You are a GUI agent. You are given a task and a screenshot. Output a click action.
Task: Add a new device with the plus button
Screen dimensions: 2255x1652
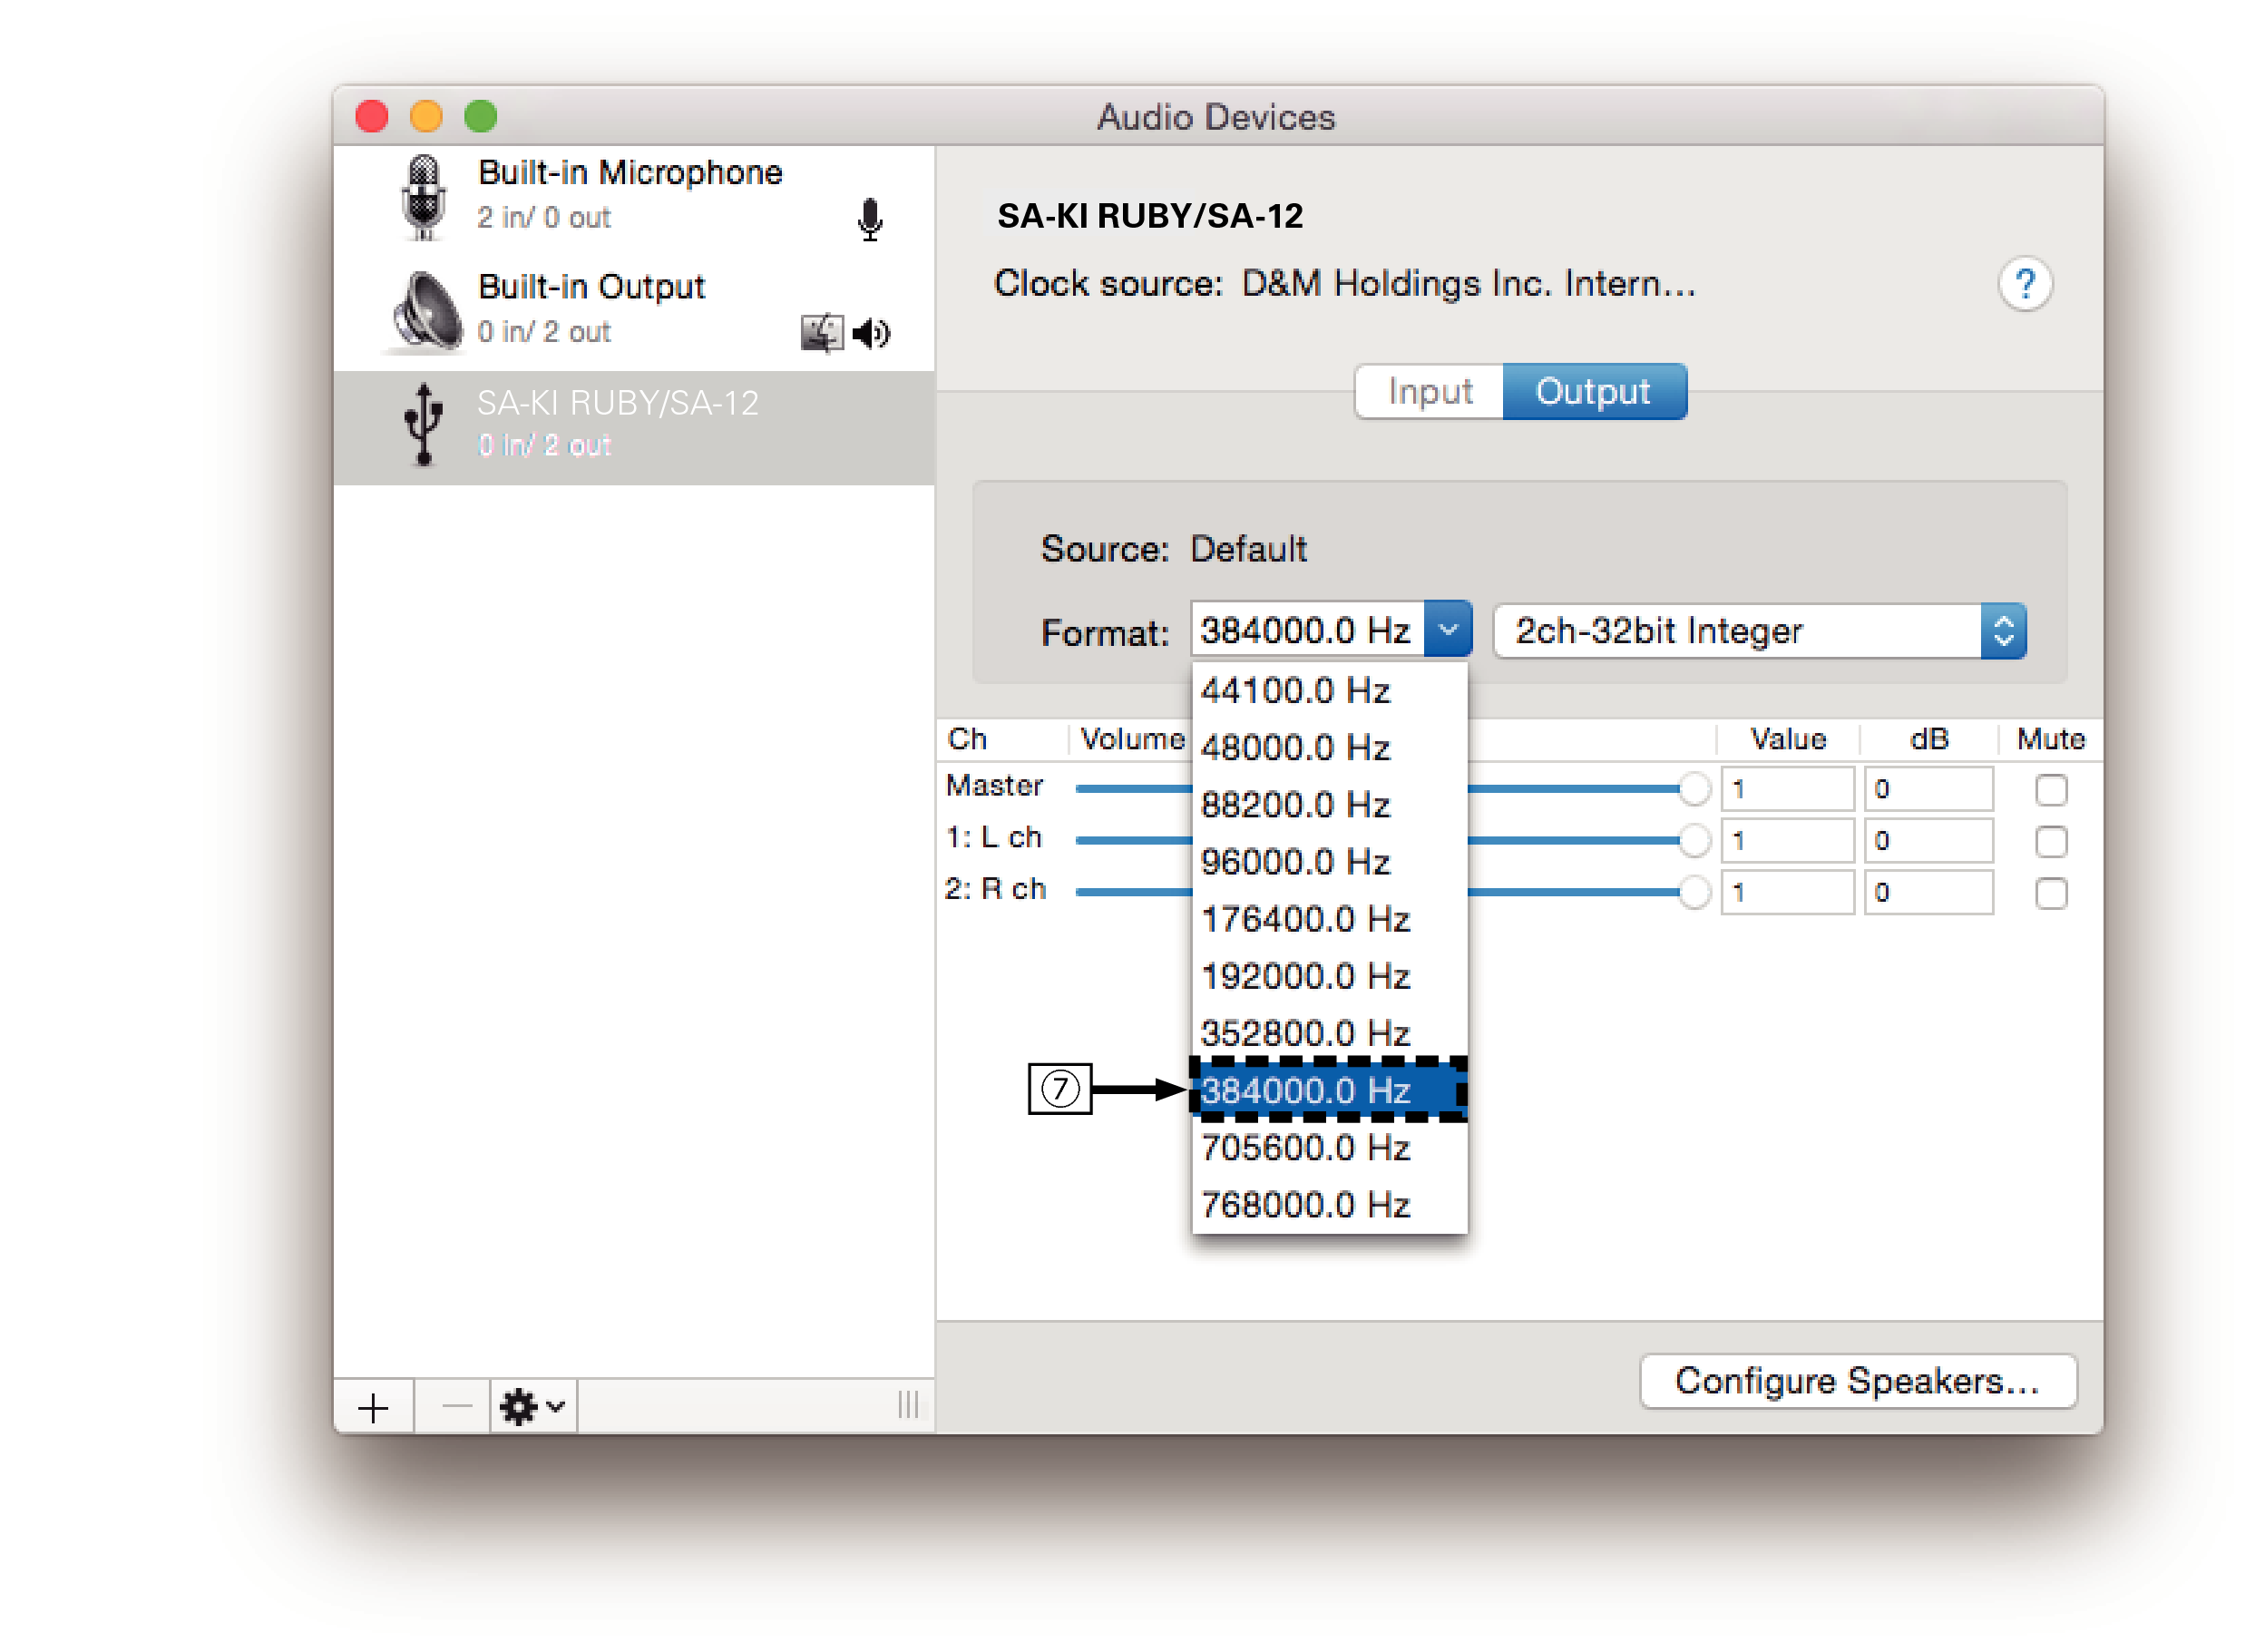373,1407
